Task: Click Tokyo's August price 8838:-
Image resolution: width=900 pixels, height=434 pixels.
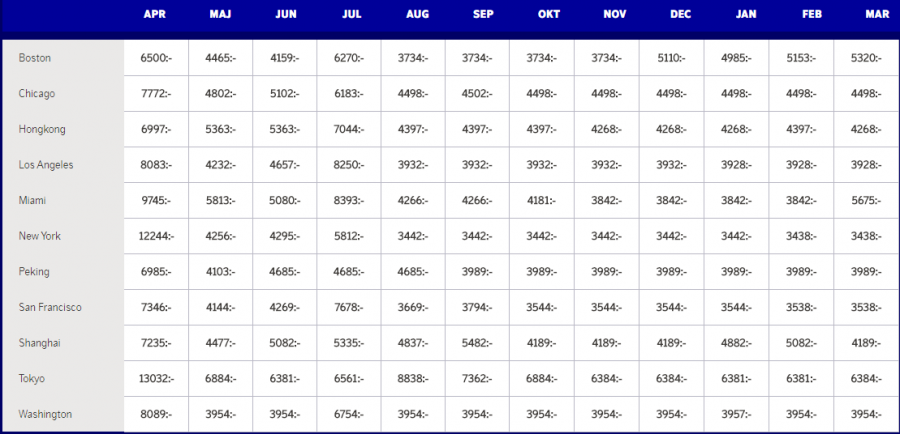Action: tap(413, 378)
